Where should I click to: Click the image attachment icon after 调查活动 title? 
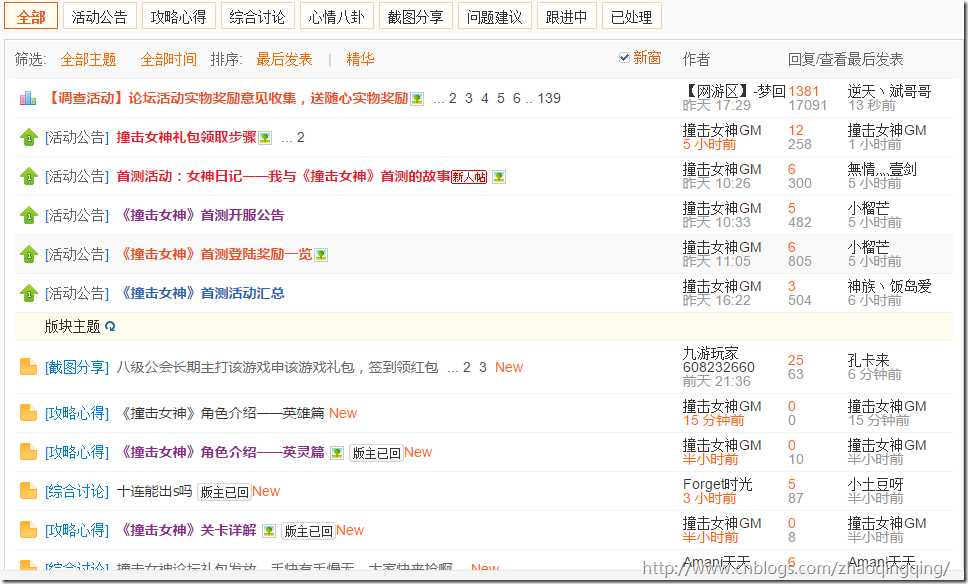418,99
